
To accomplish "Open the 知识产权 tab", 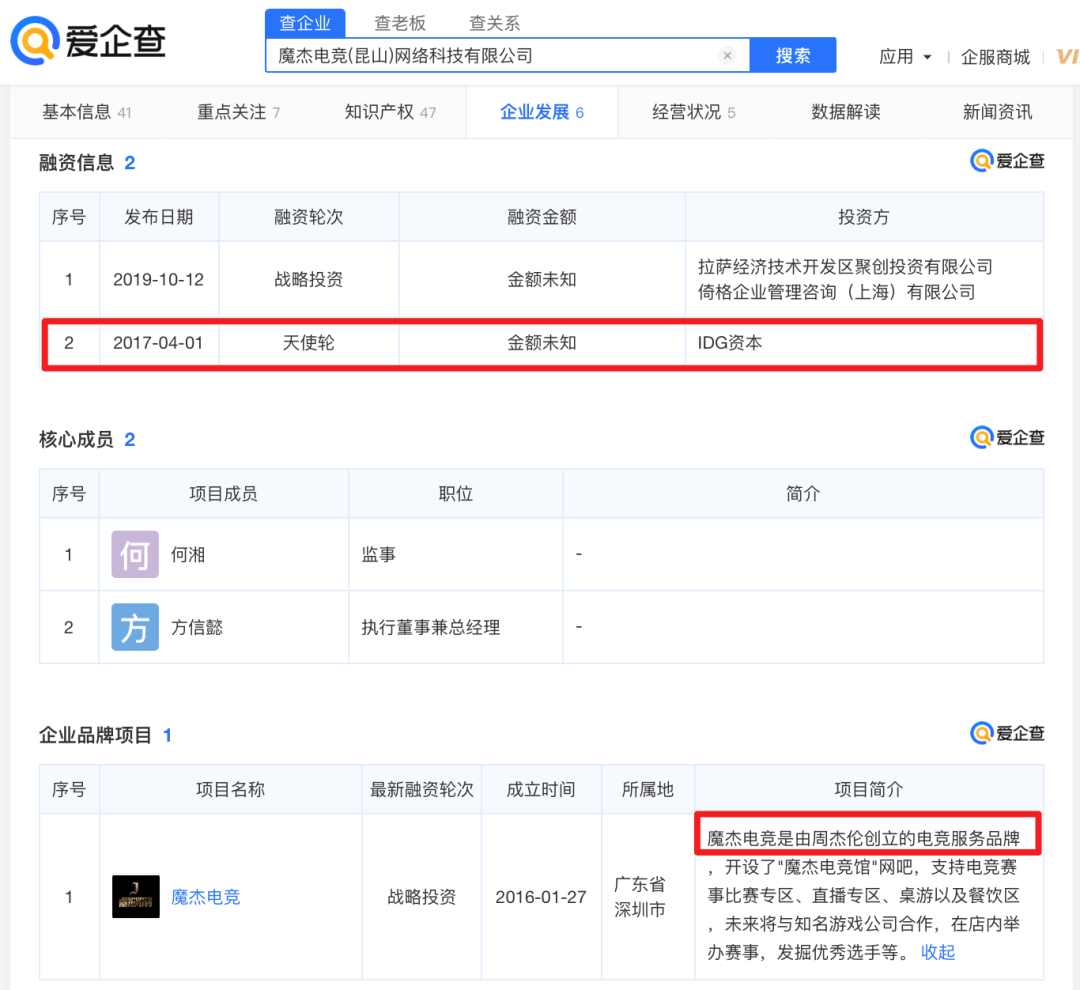I will click(390, 112).
